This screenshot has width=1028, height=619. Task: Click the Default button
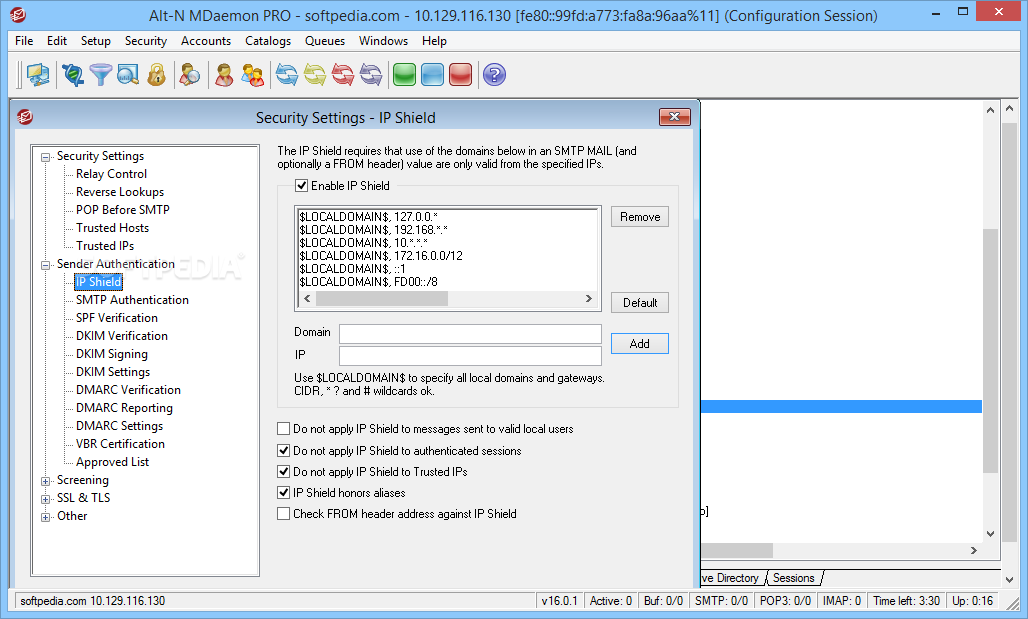click(640, 302)
